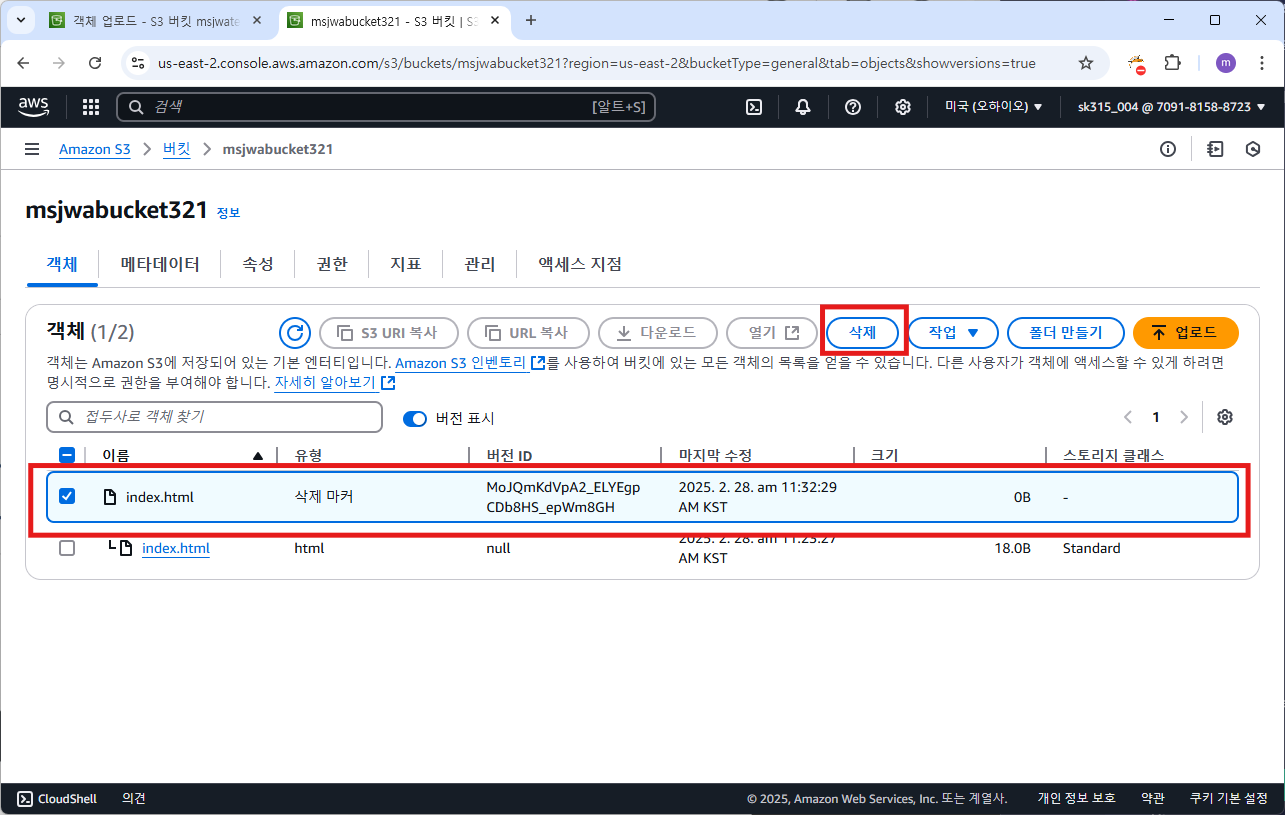The height and width of the screenshot is (815, 1285).
Task: Focus the 접두사로 객체 찾기 search field
Action: [215, 417]
